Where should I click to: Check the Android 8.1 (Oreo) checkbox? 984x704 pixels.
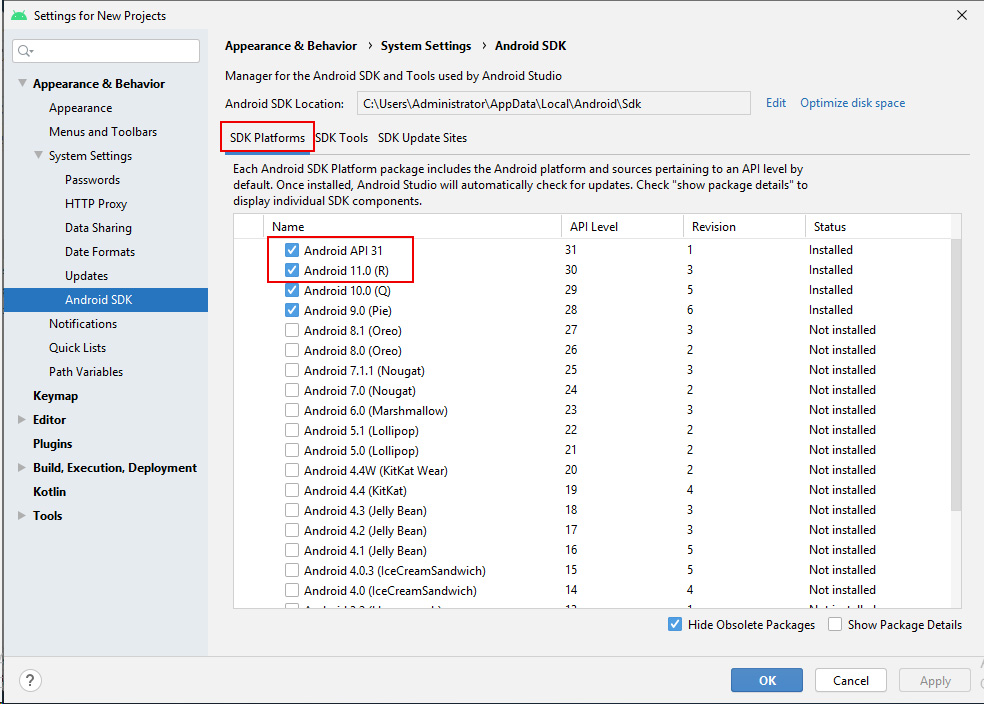pyautogui.click(x=292, y=330)
